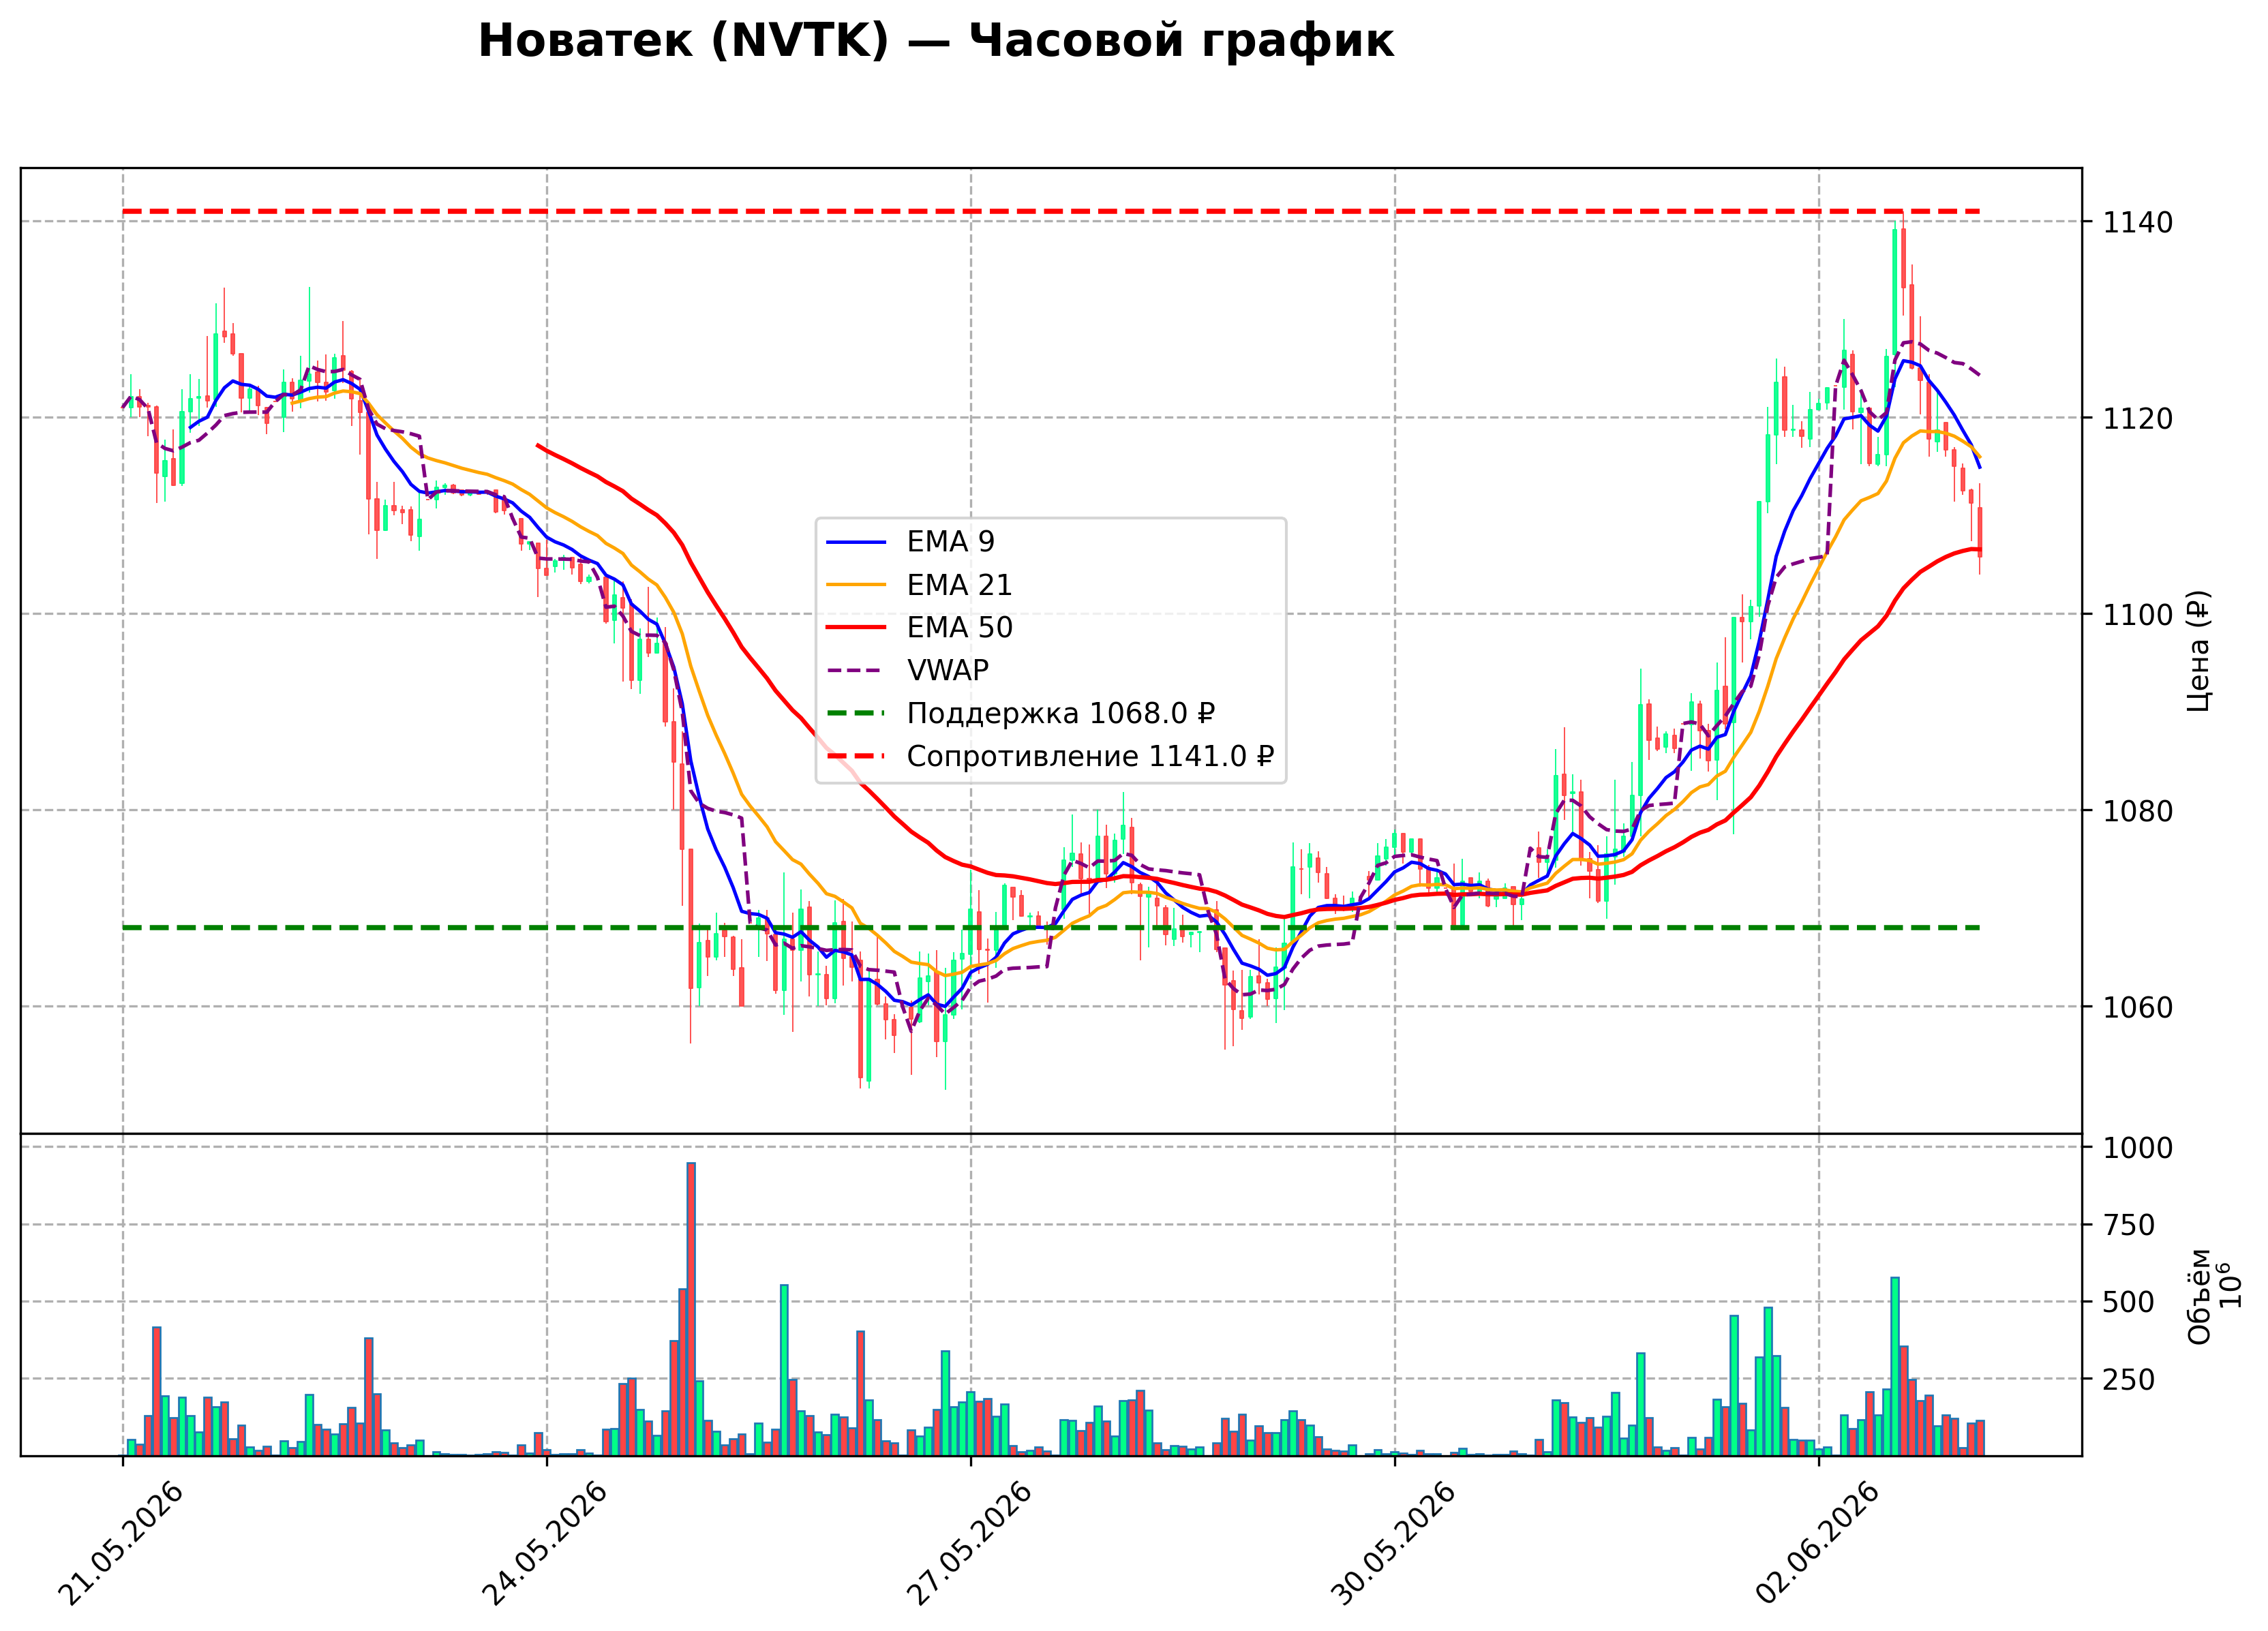This screenshot has height=1631, width=2268.
Task: Click the solid red EMA 50 sample in legend
Action: 856,628
